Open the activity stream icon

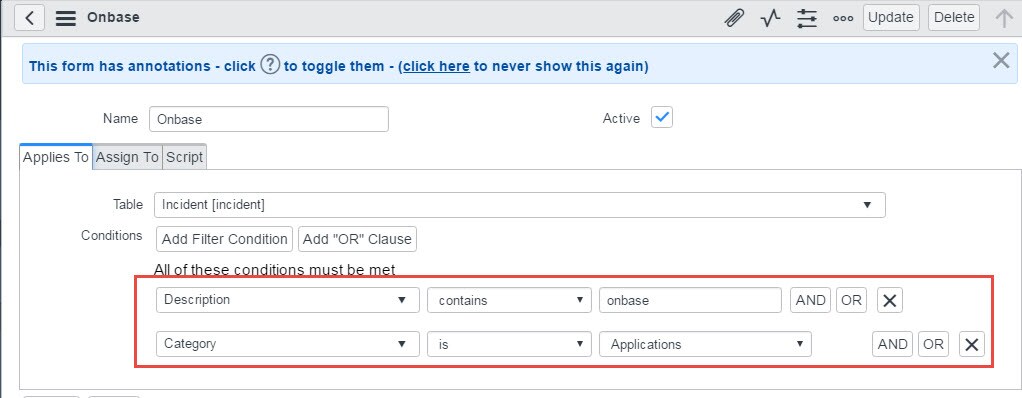(x=770, y=18)
